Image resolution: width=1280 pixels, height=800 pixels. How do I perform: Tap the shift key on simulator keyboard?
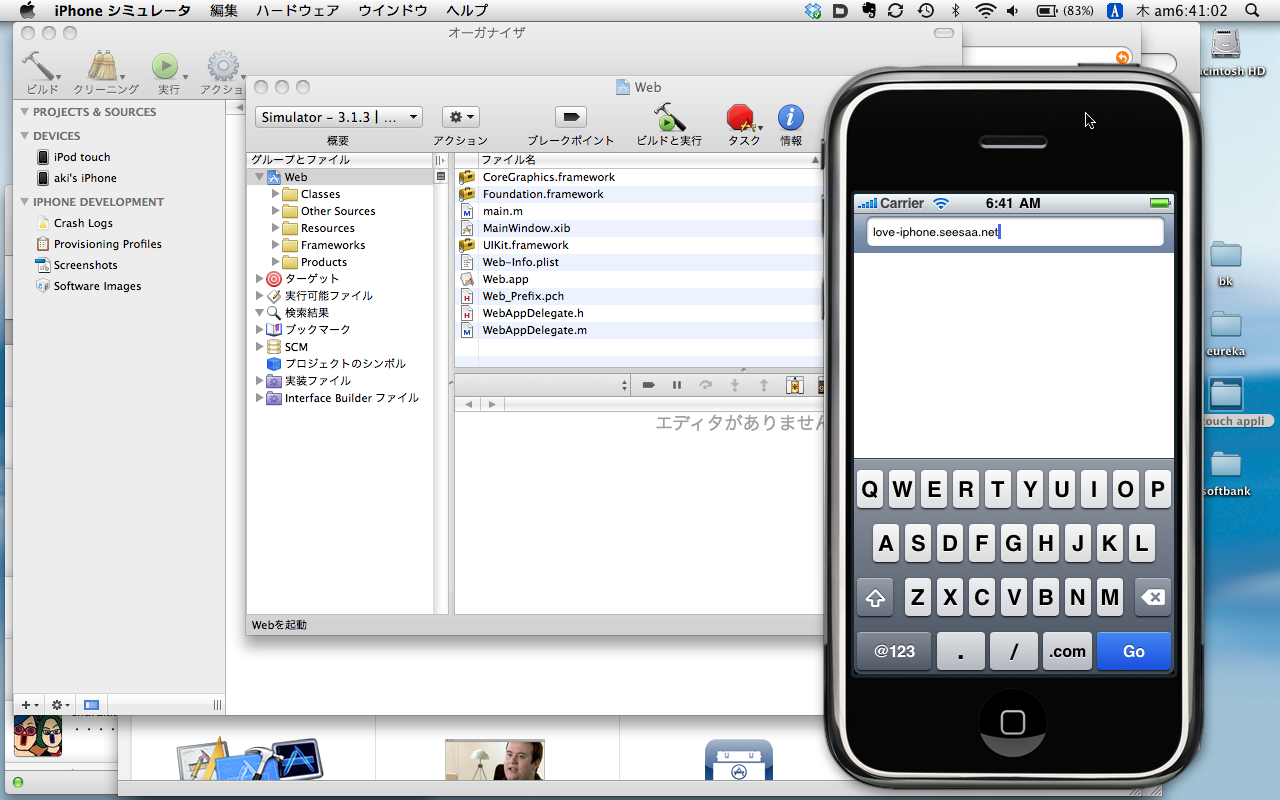(x=875, y=598)
